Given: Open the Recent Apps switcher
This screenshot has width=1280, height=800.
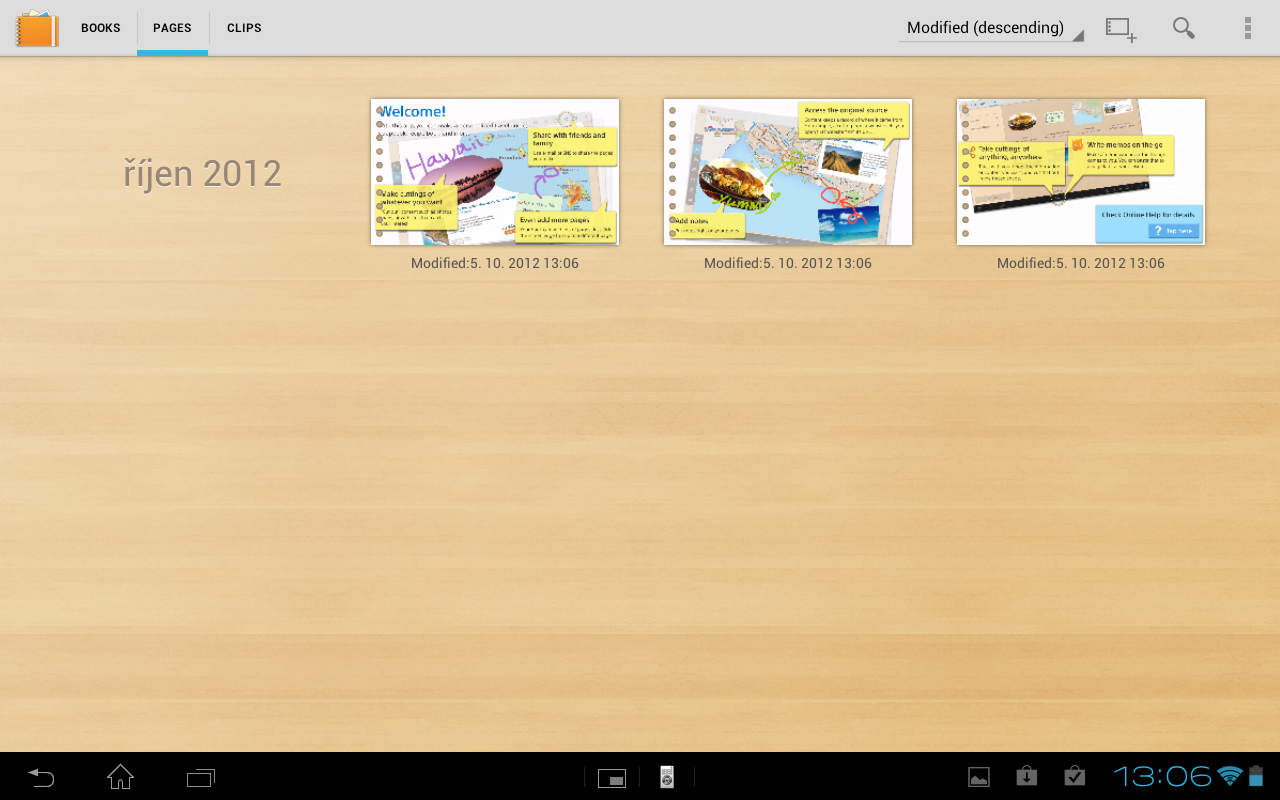Looking at the screenshot, I should click(x=200, y=777).
